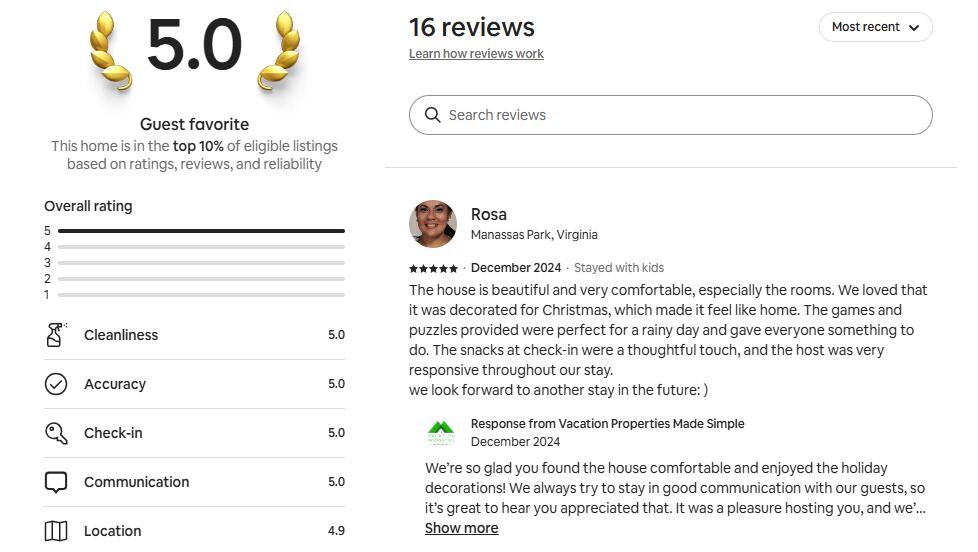Viewport: 978px width, 552px height.
Task: Click the Guest favorite heading
Action: (x=194, y=124)
